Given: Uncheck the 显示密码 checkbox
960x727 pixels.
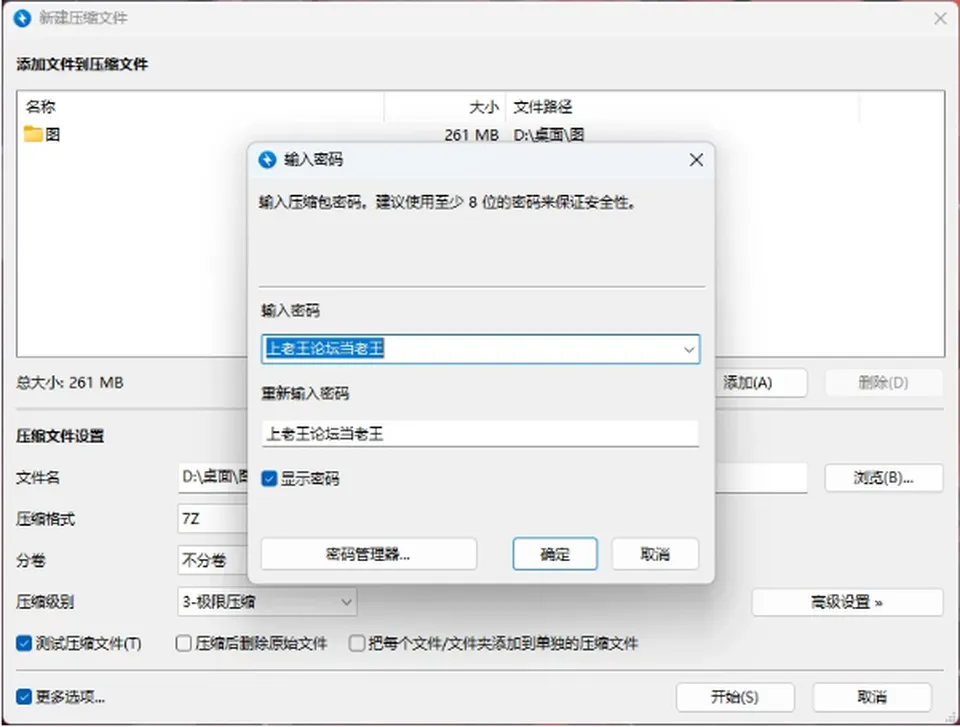Looking at the screenshot, I should (x=269, y=478).
